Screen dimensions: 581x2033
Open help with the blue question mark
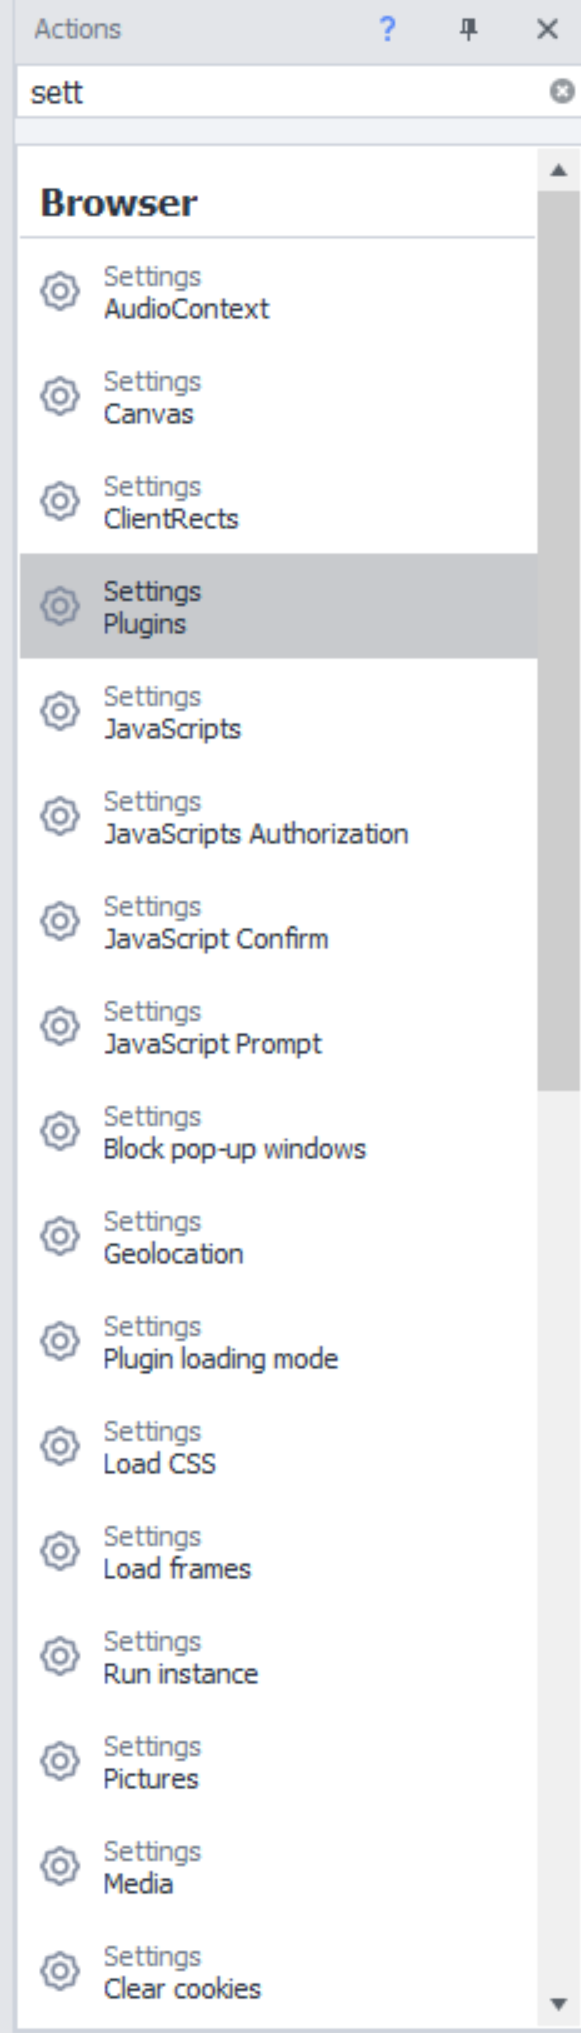388,30
